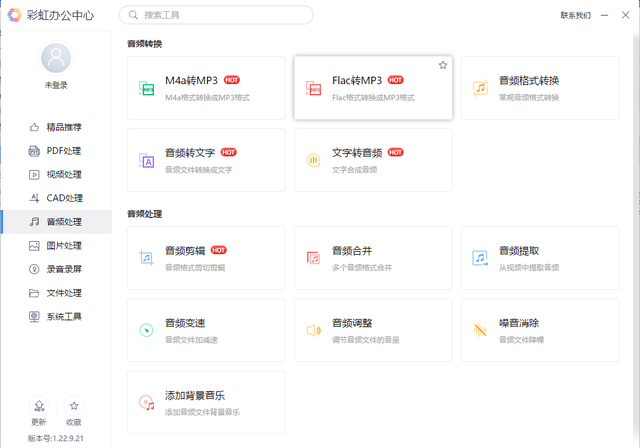Viewport: 640px width, 448px height.
Task: Open the 音频提取 tool title
Action: pyautogui.click(x=519, y=251)
